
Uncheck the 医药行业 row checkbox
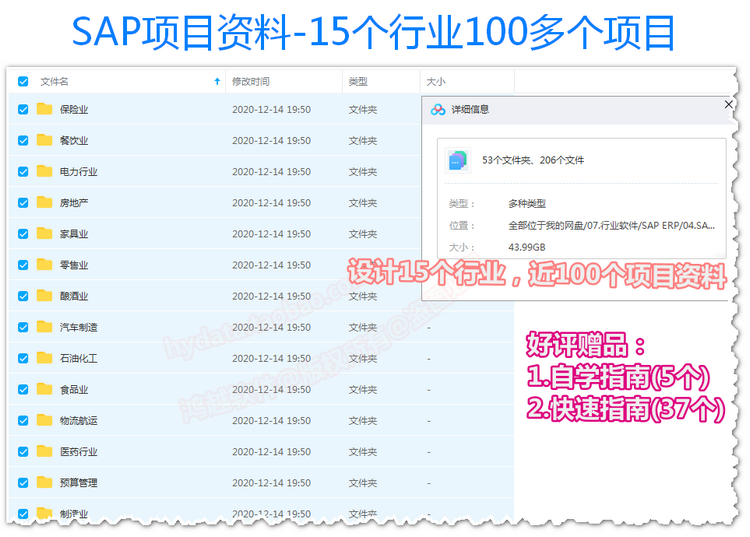coord(23,451)
